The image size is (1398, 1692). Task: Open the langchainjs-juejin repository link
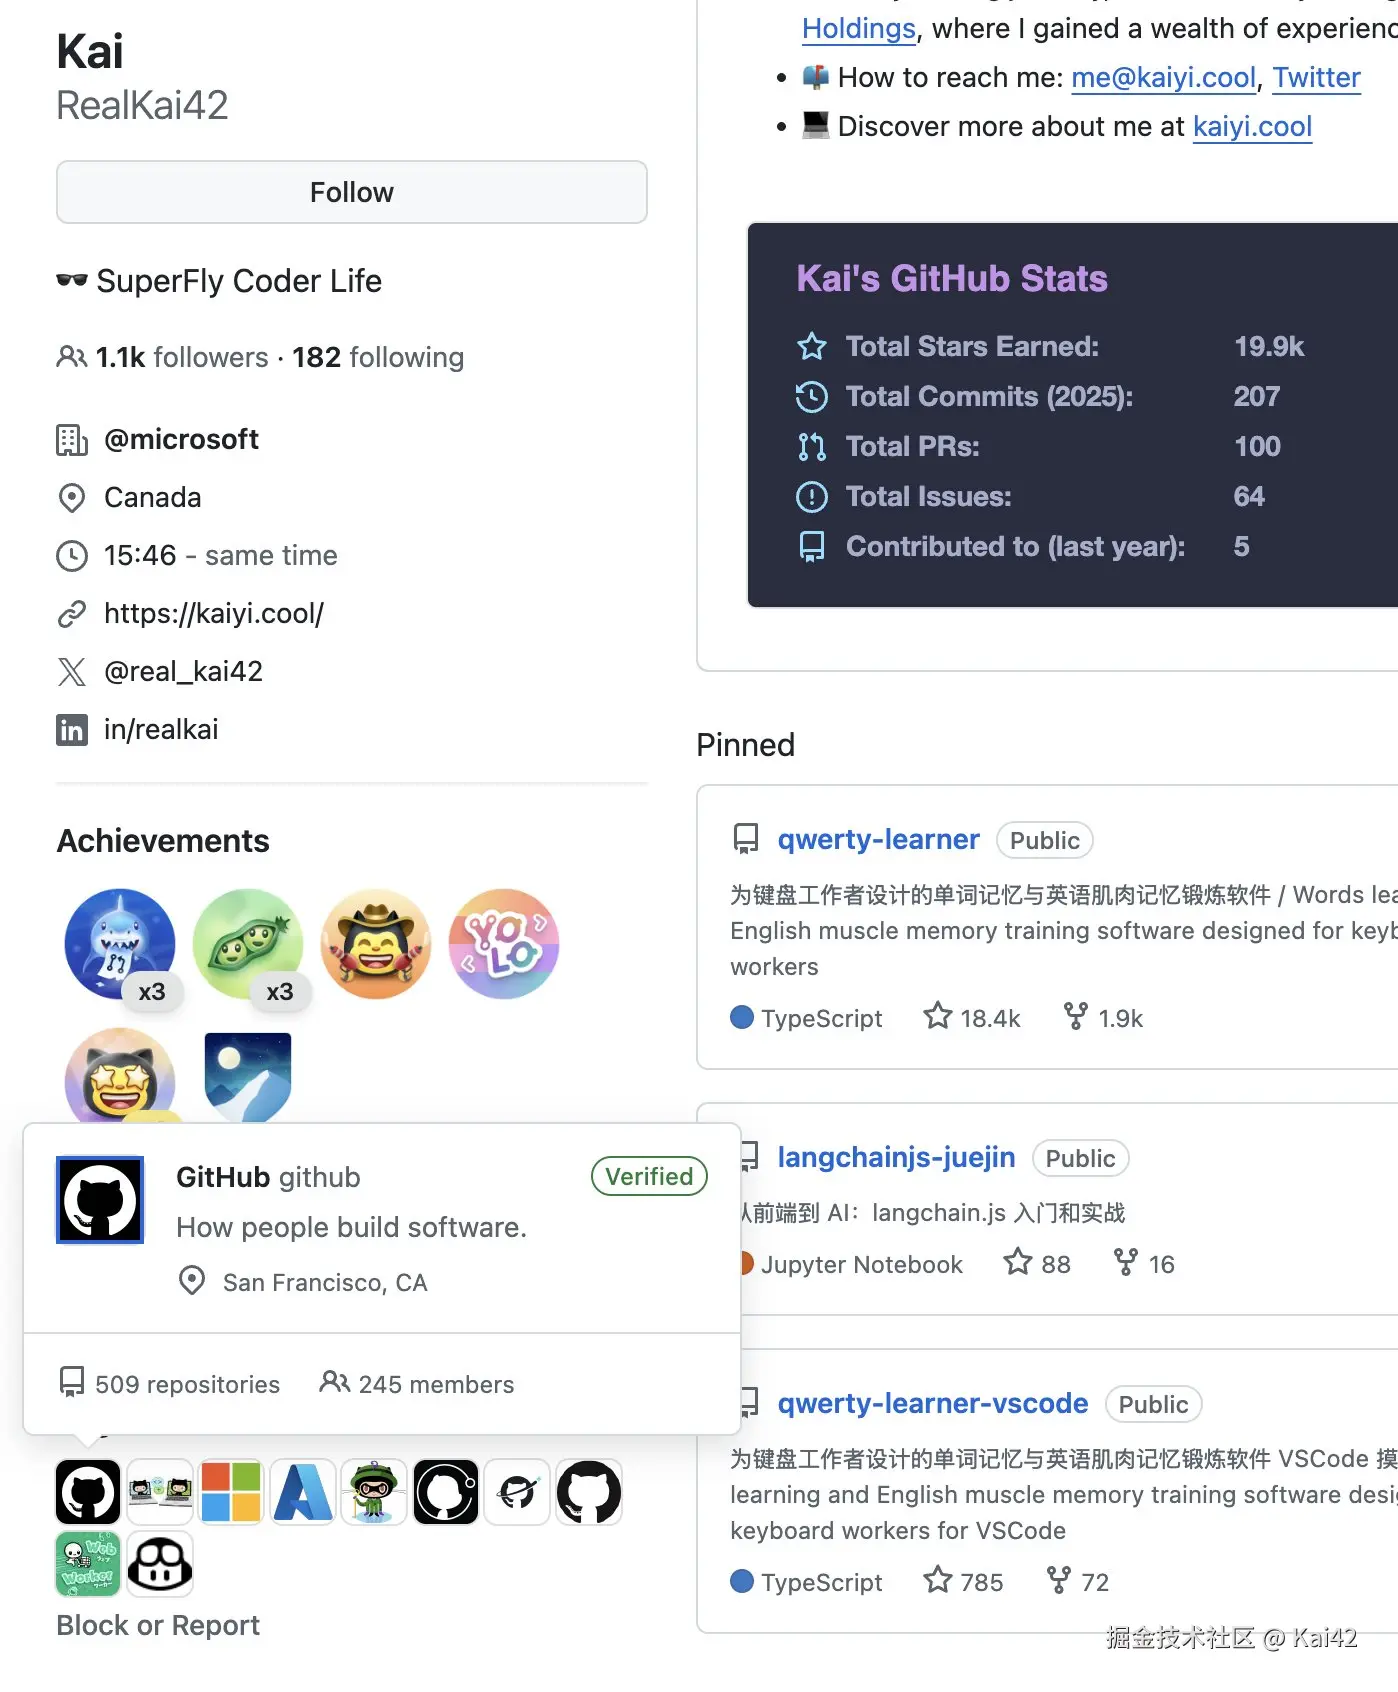coord(896,1157)
